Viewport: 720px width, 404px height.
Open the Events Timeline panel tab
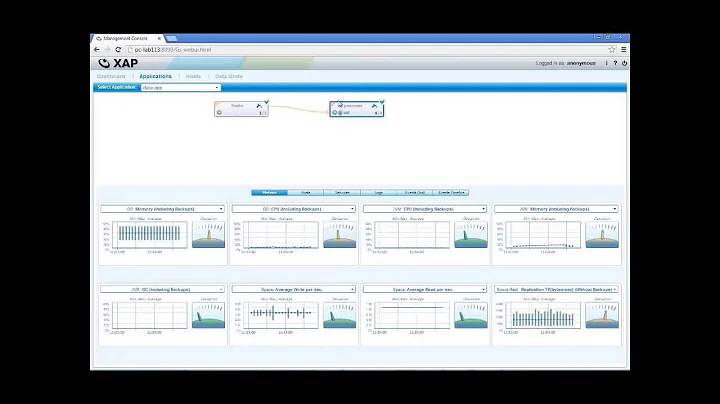coord(451,192)
